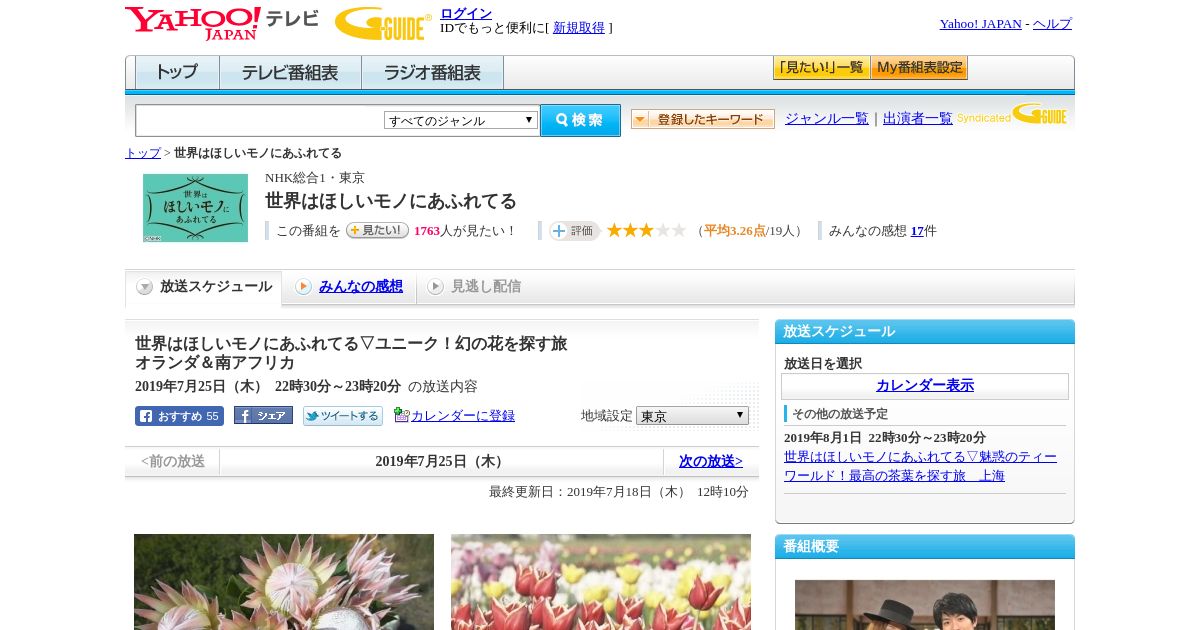Image resolution: width=1200 pixels, height=630 pixels.
Task: Click the 世界はほしいモノにあふれてる program logo thumbnail
Action: 195,208
